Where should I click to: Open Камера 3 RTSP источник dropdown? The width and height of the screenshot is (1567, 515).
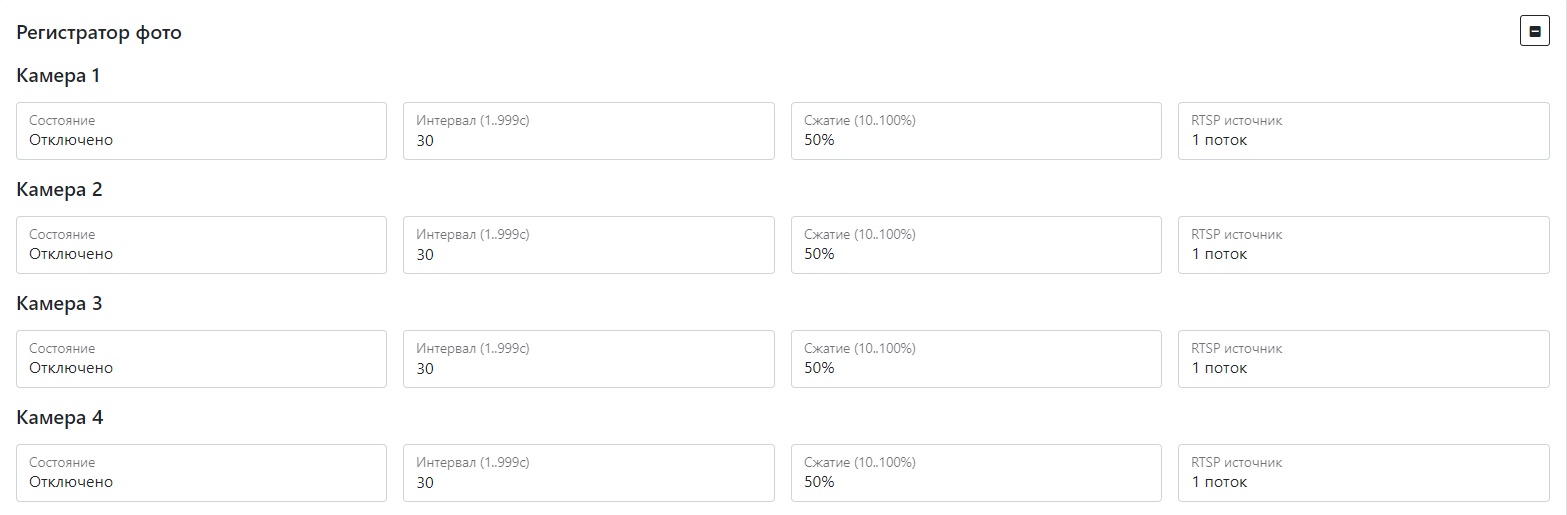[1363, 359]
